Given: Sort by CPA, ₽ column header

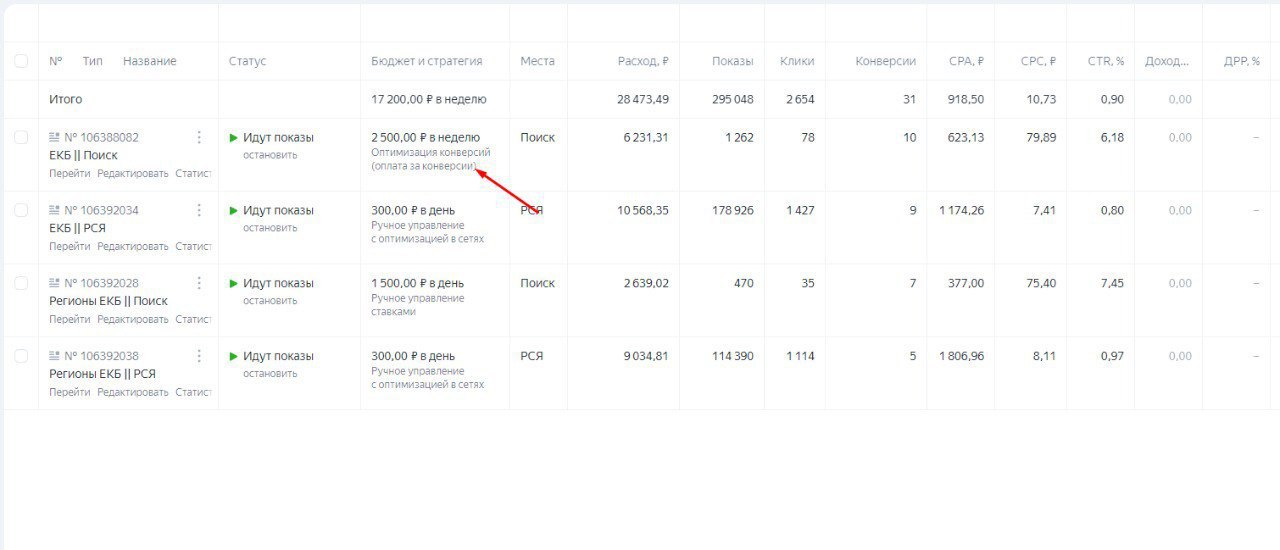Looking at the screenshot, I should pyautogui.click(x=966, y=61).
